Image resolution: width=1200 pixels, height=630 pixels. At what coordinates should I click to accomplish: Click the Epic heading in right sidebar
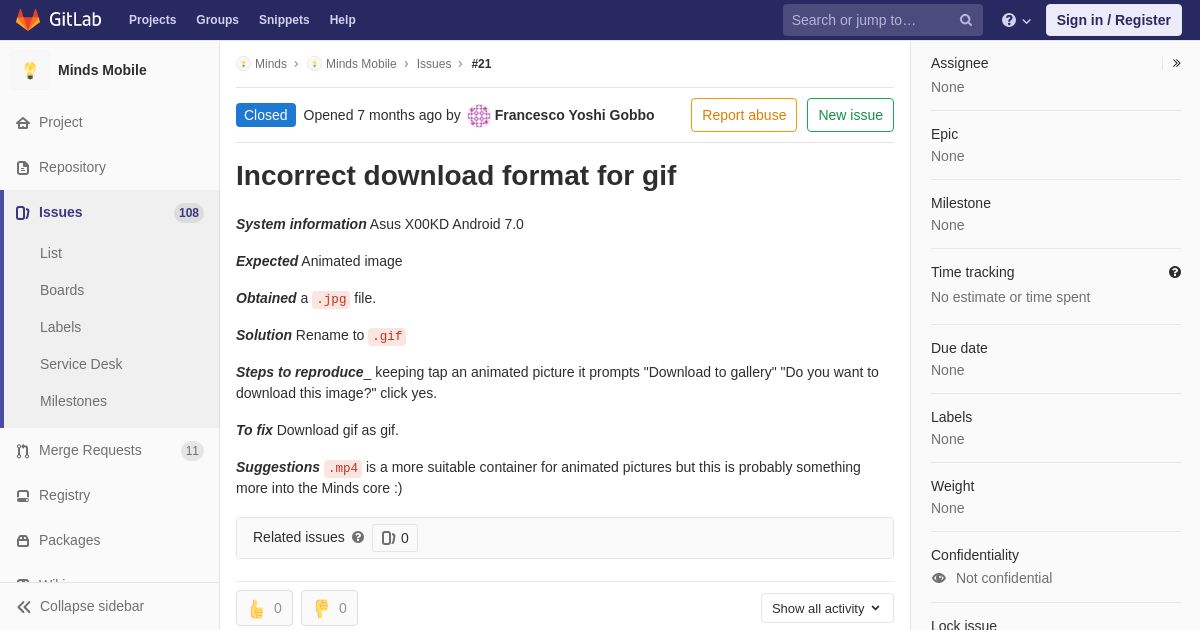tap(944, 134)
